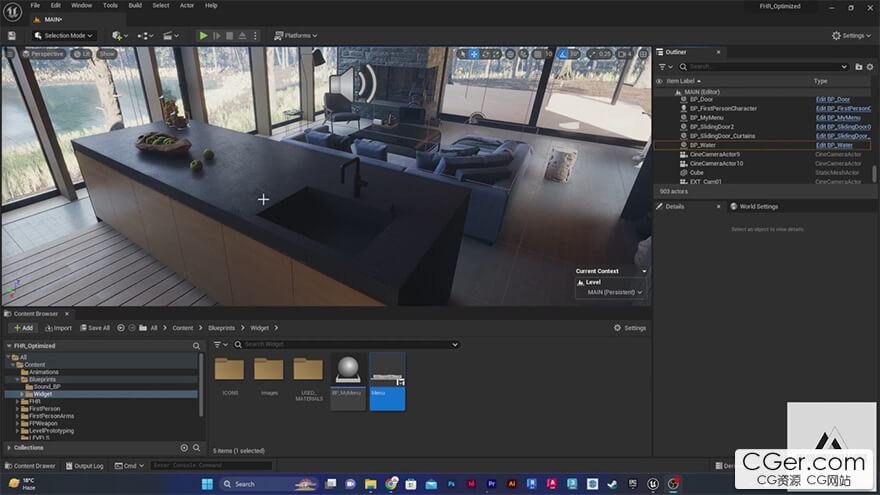Save the current level with the floppy disk icon

(12, 35)
